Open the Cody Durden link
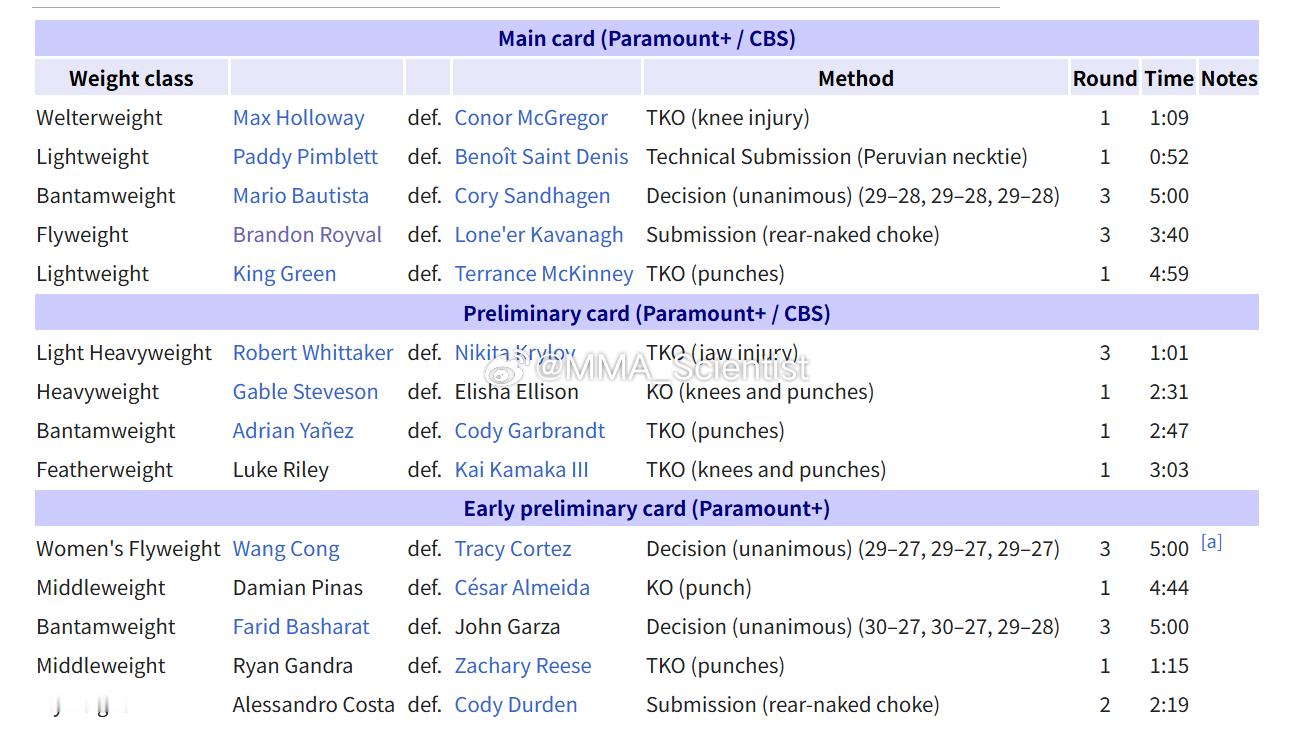This screenshot has height=735, width=1296. click(x=515, y=705)
